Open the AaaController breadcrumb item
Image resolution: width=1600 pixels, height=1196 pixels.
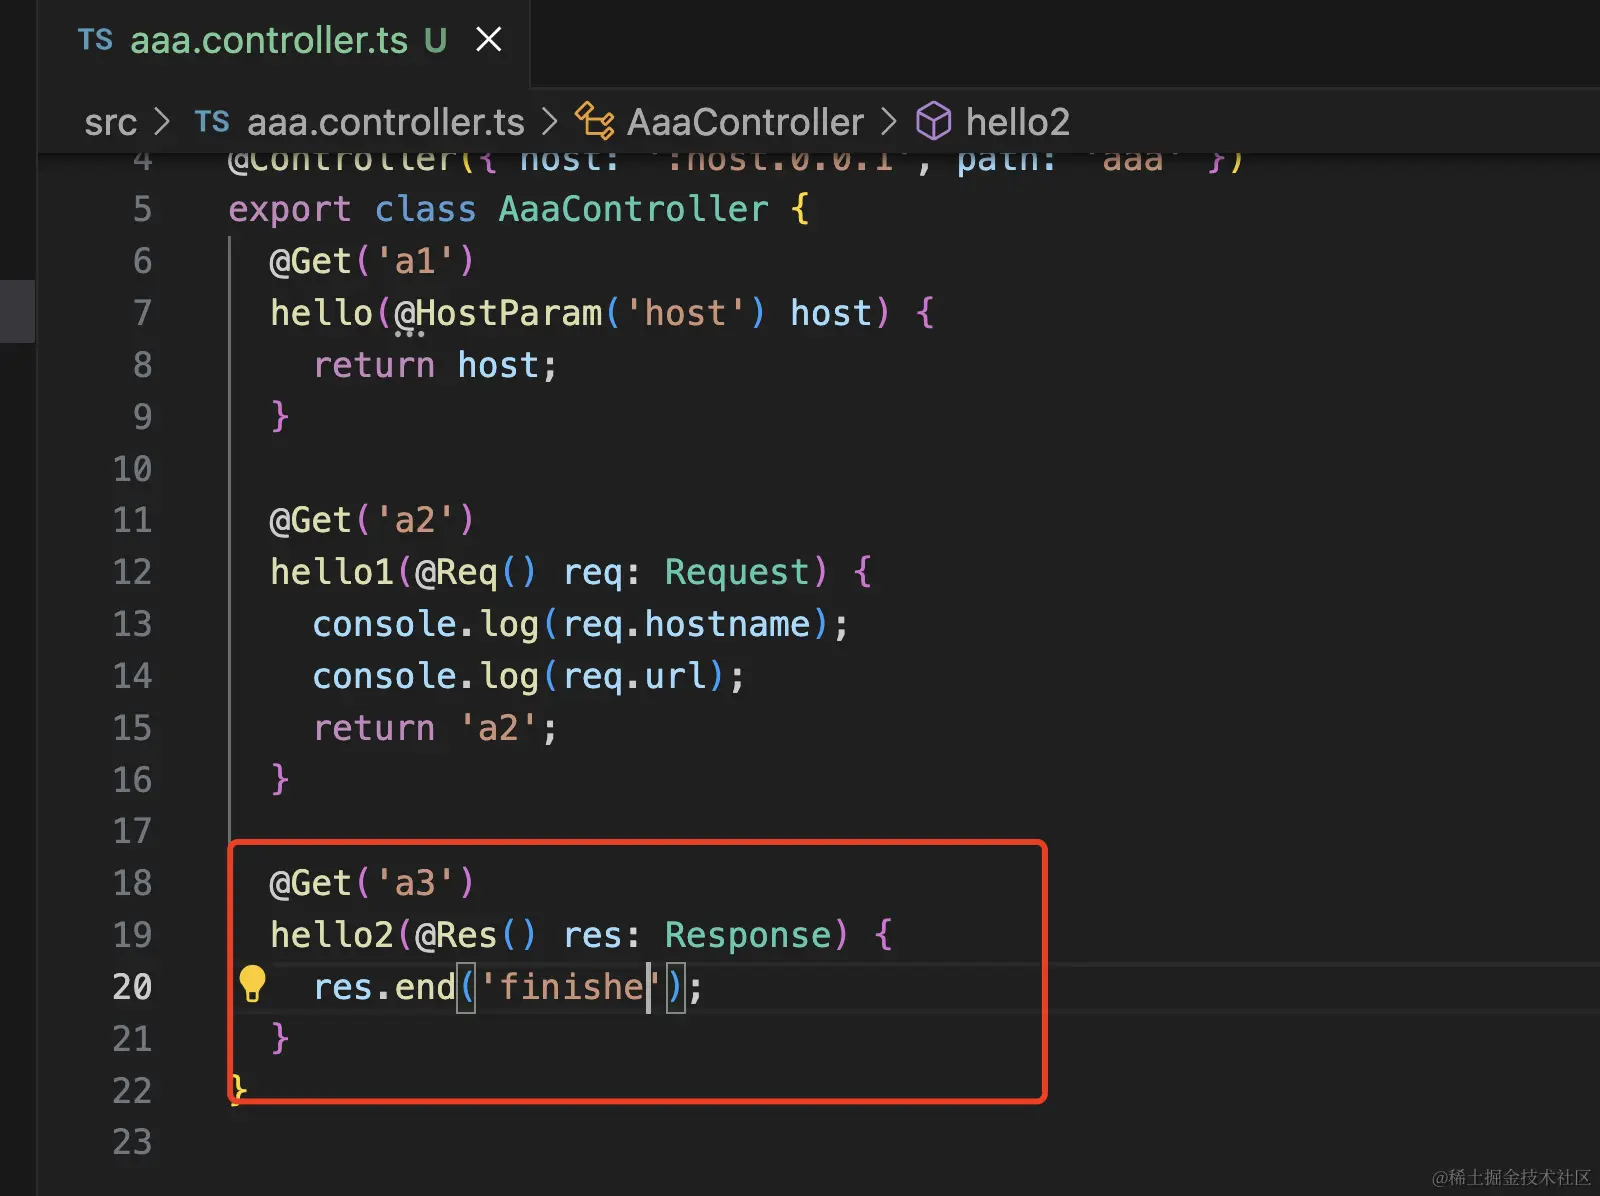(745, 122)
